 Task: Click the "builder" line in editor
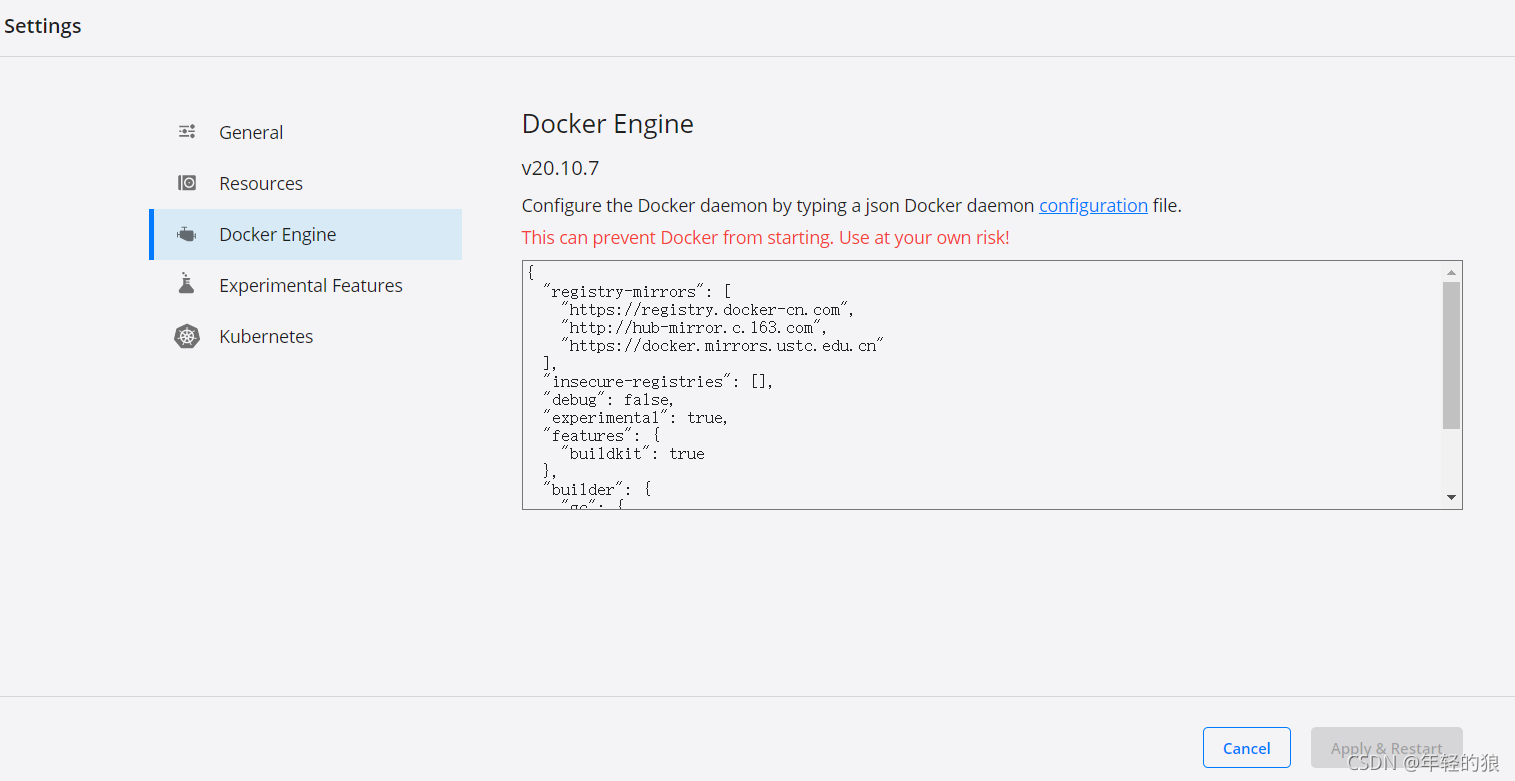point(597,489)
